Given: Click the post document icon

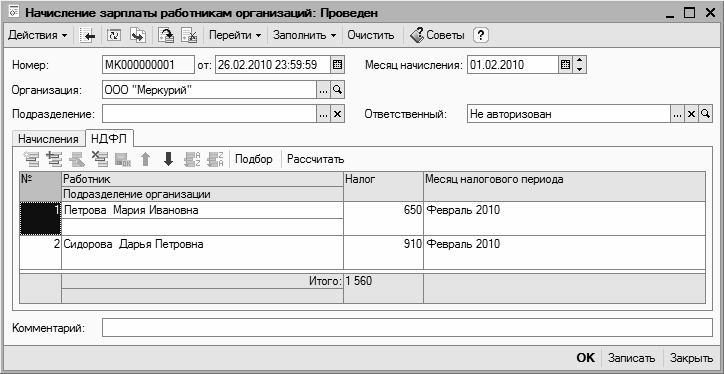Looking at the screenshot, I should 165,36.
